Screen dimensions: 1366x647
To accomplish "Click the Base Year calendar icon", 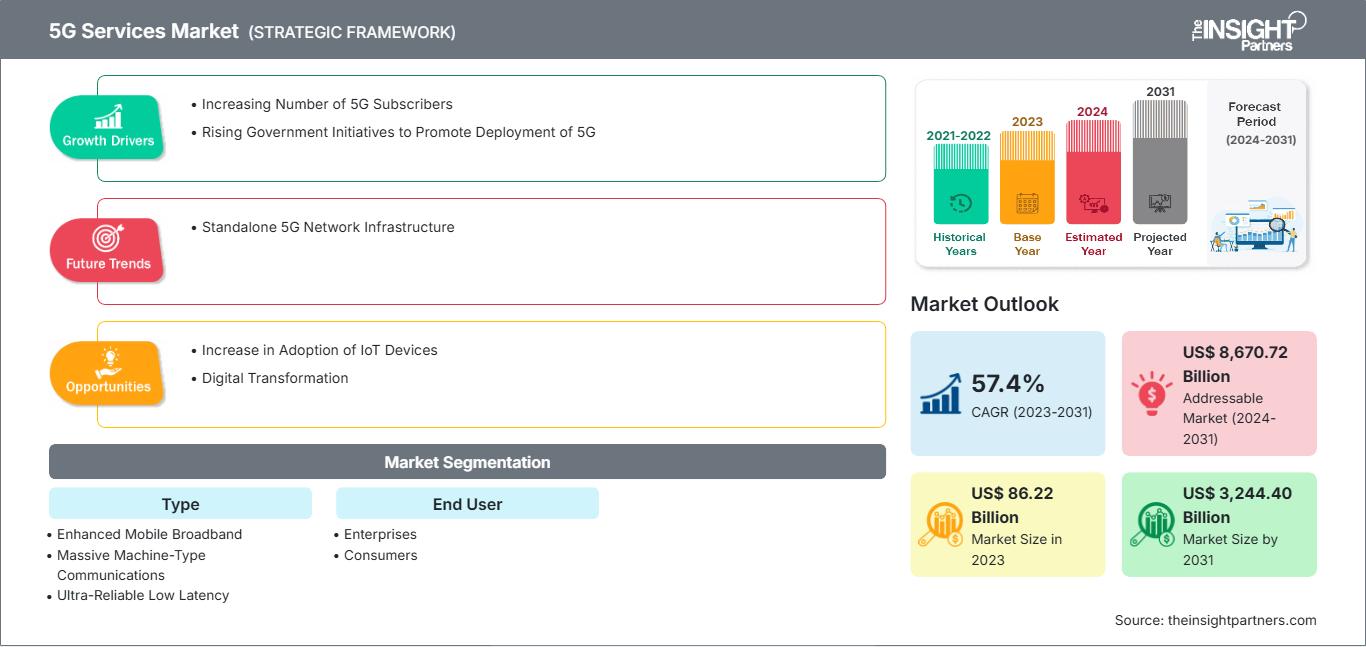I will tap(1027, 204).
